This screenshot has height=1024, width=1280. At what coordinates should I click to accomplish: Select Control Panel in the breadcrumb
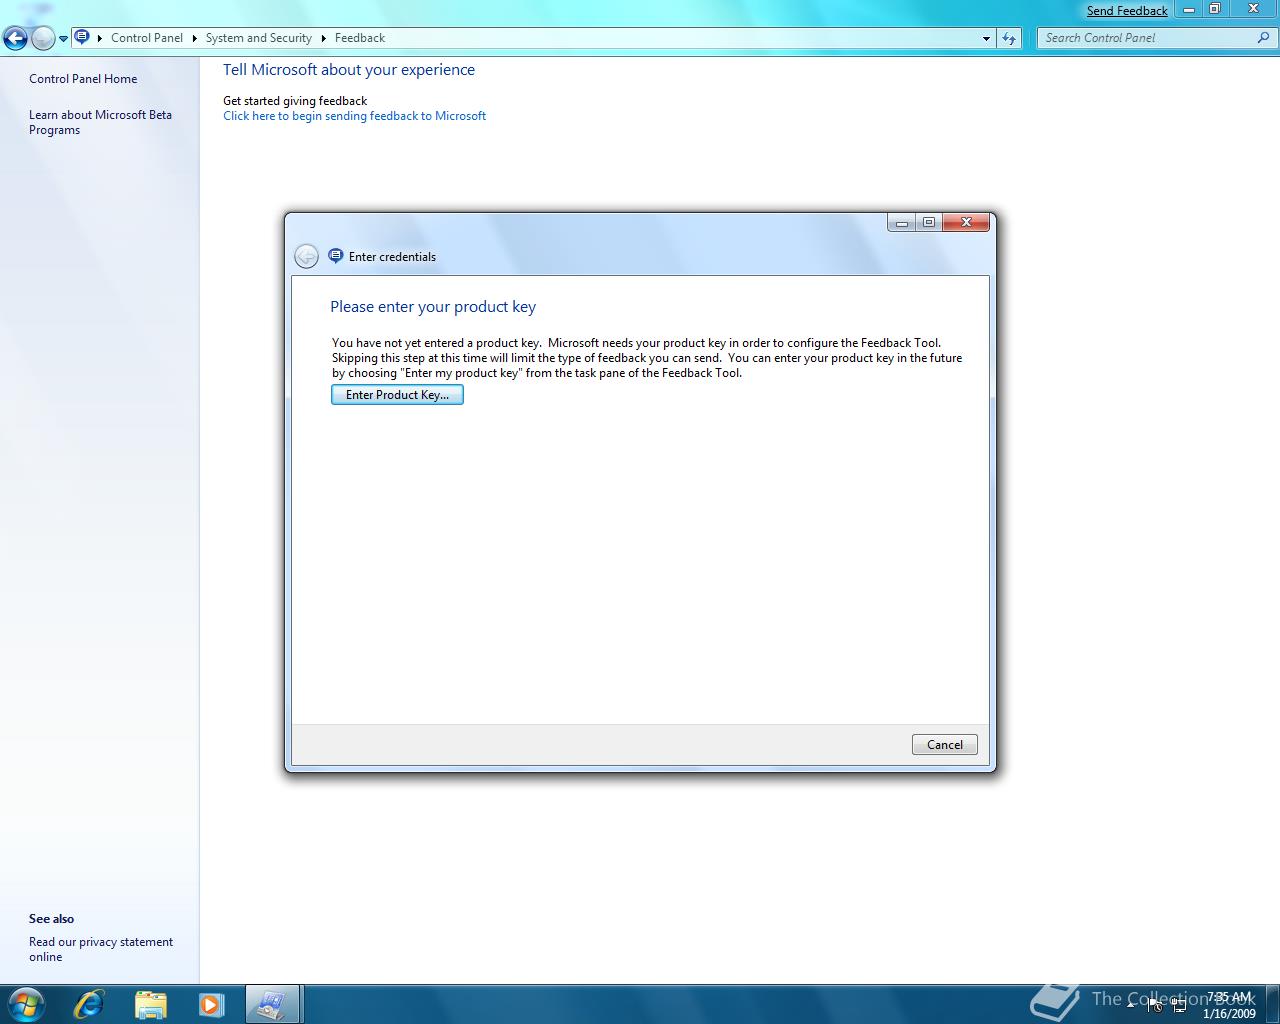[x=147, y=38]
